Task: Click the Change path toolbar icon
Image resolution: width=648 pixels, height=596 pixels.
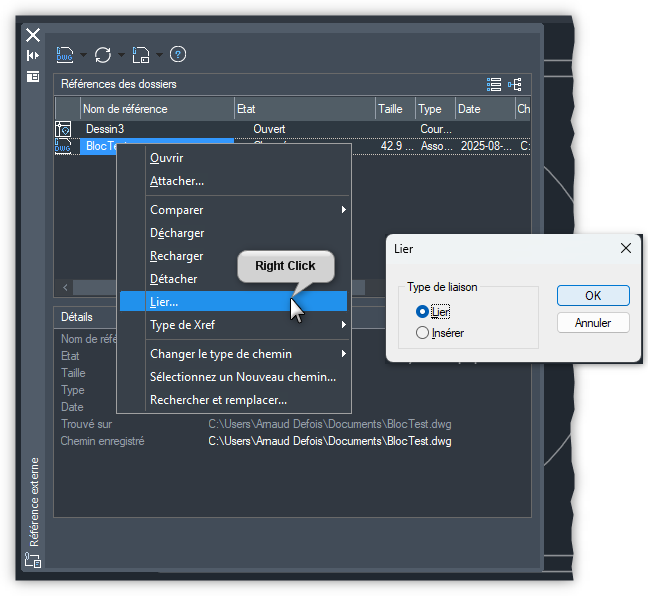Action: pos(140,55)
